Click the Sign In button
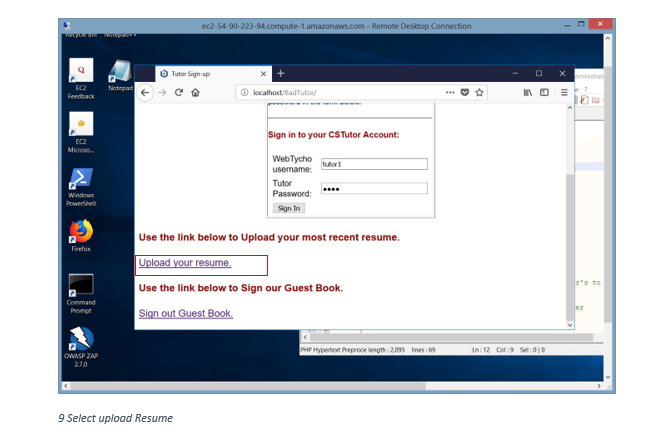Viewport: 660px width, 445px height. click(x=289, y=208)
